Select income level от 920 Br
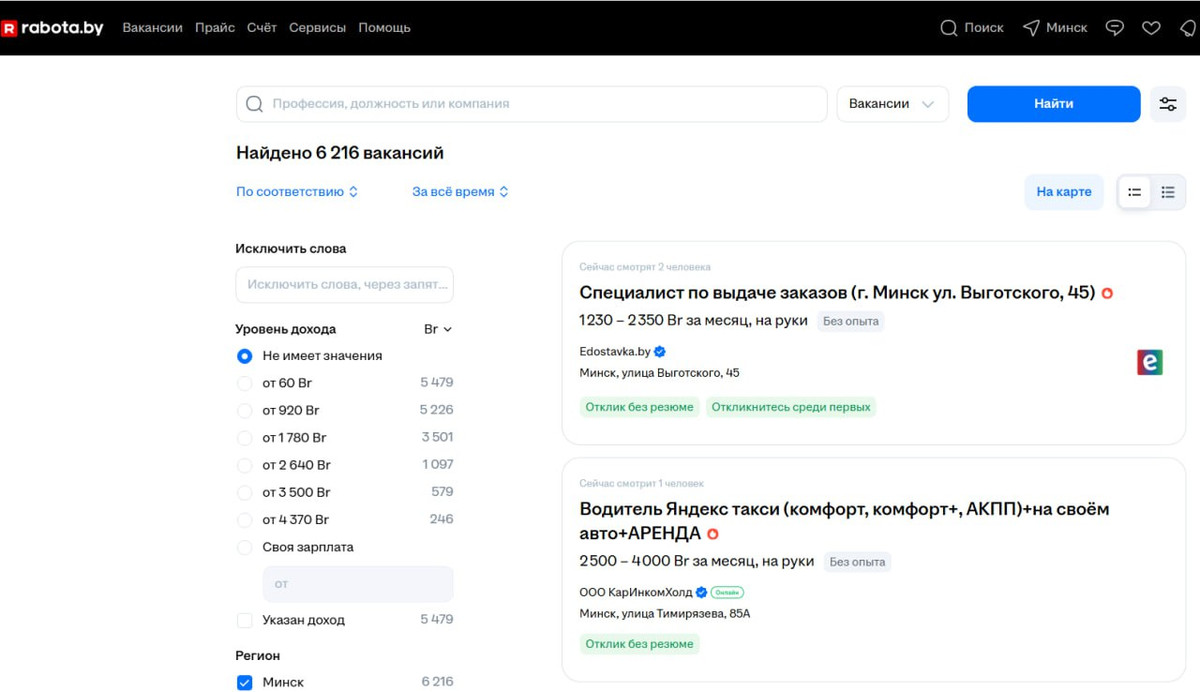Image resolution: width=1200 pixels, height=692 pixels. point(245,410)
